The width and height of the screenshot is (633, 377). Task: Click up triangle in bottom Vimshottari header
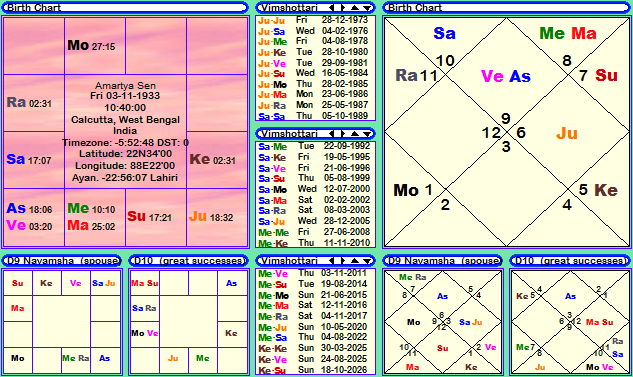(x=354, y=261)
